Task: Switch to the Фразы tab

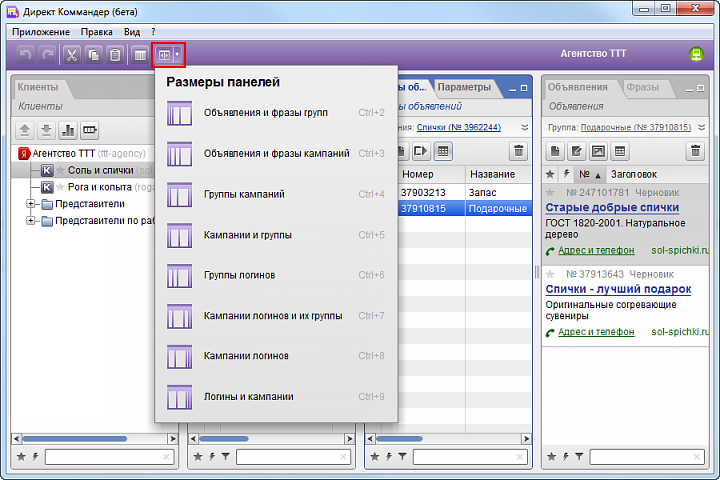Action: coord(642,87)
